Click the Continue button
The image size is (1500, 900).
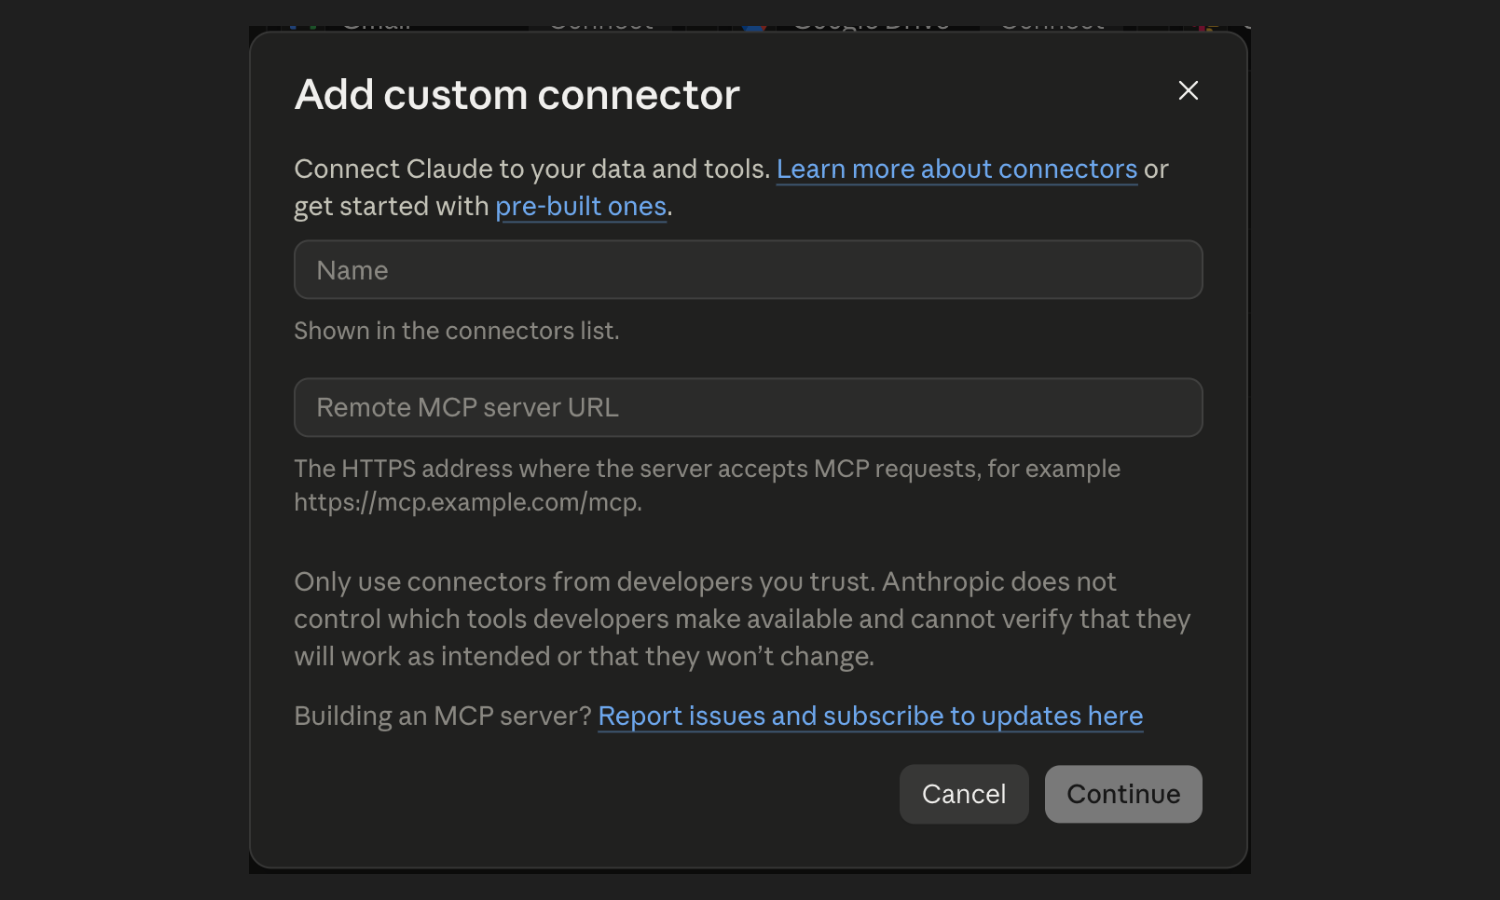tap(1123, 794)
